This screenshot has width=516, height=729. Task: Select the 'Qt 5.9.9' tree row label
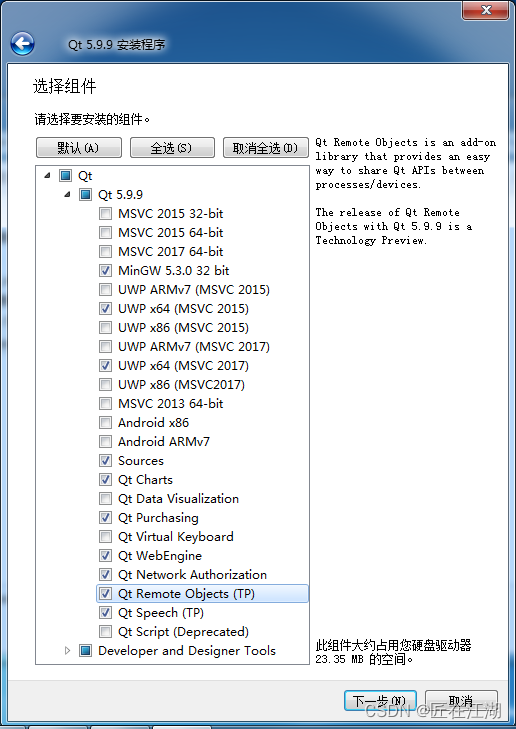[120, 195]
